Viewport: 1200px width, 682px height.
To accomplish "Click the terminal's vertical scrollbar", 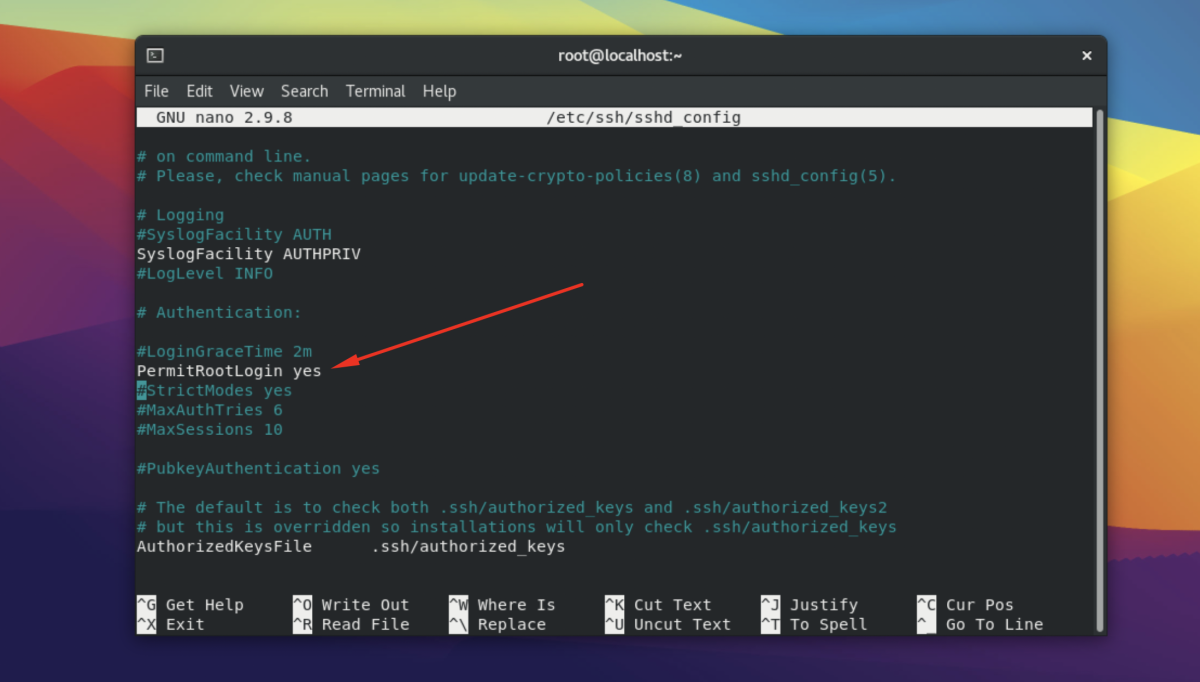I will pyautogui.click(x=1100, y=370).
